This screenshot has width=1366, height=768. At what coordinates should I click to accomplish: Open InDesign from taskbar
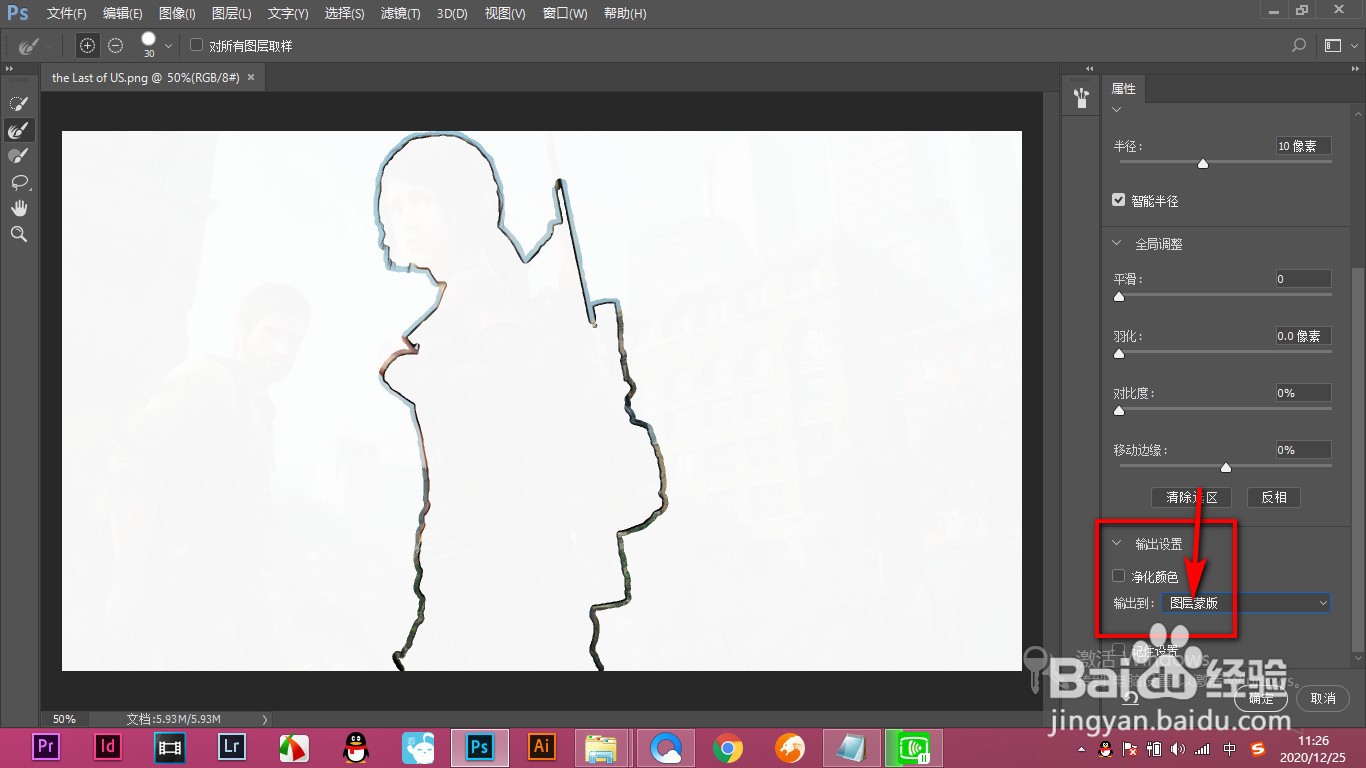(x=107, y=746)
